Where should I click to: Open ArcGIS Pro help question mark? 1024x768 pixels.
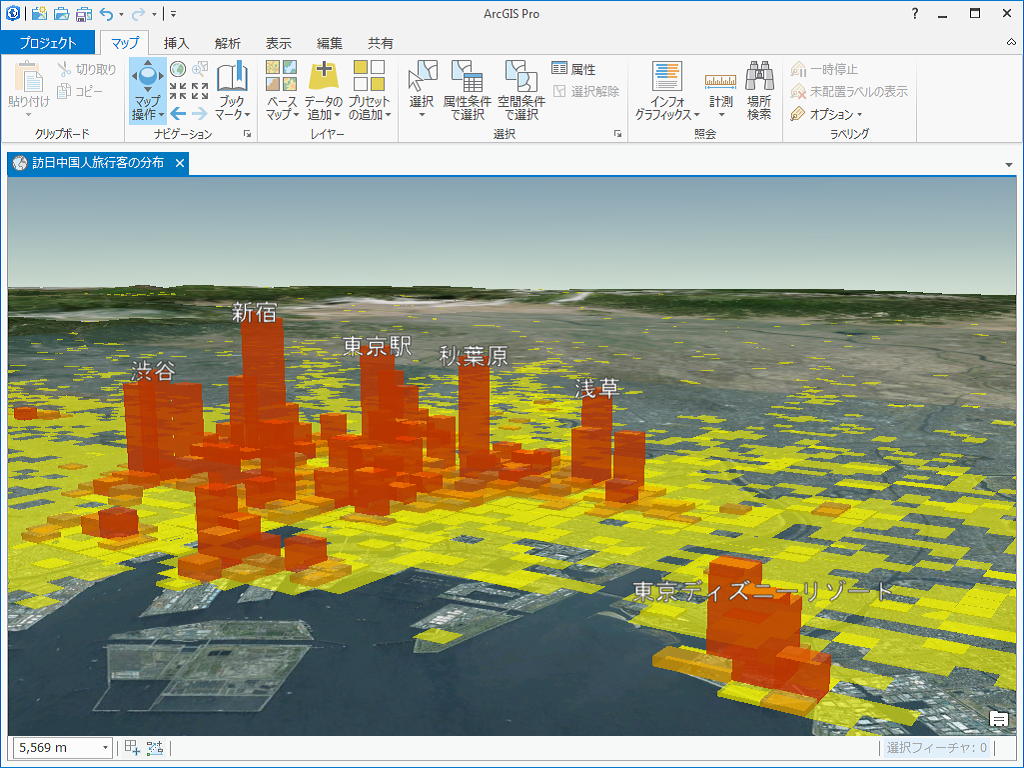[x=915, y=14]
